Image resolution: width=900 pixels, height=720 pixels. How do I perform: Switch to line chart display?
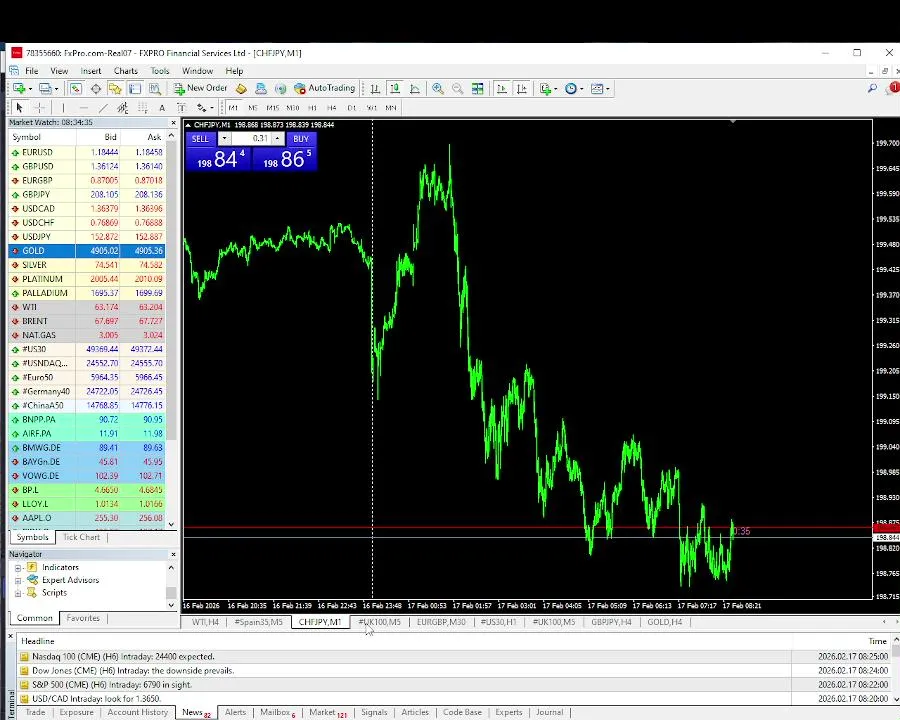pyautogui.click(x=414, y=88)
